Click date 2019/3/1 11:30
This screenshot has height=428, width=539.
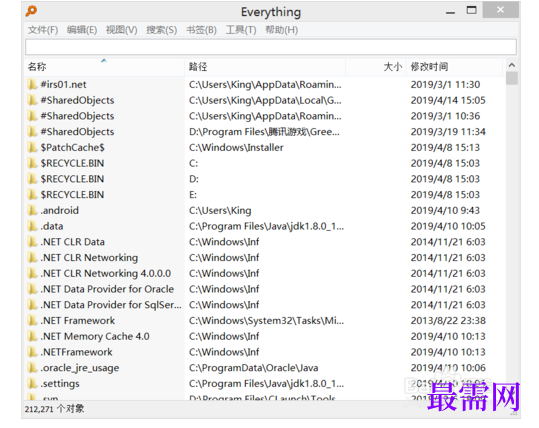(445, 85)
